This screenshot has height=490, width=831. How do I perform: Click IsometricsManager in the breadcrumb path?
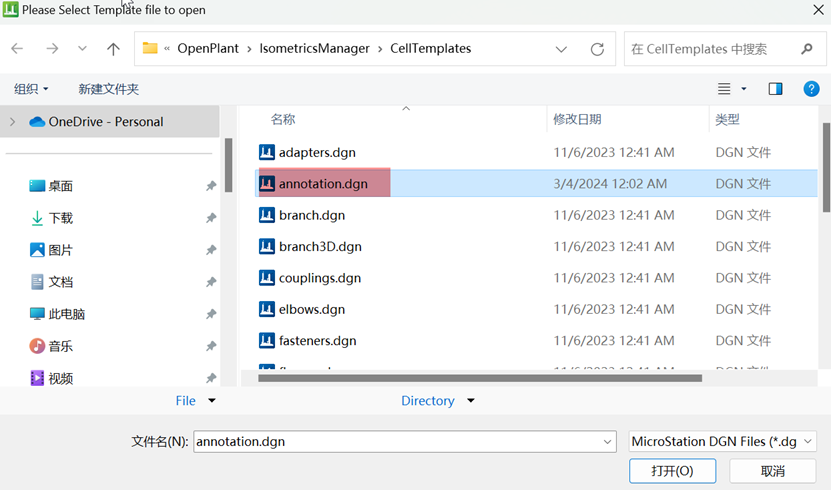point(314,49)
